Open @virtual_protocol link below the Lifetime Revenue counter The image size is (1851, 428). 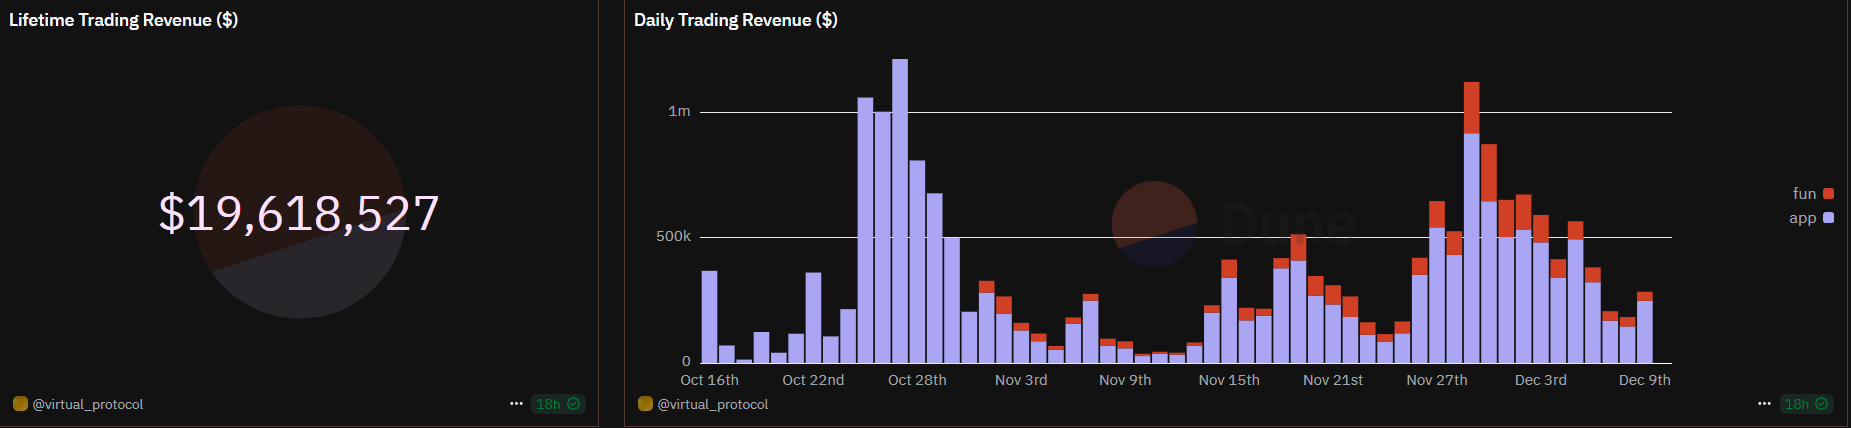(x=88, y=404)
